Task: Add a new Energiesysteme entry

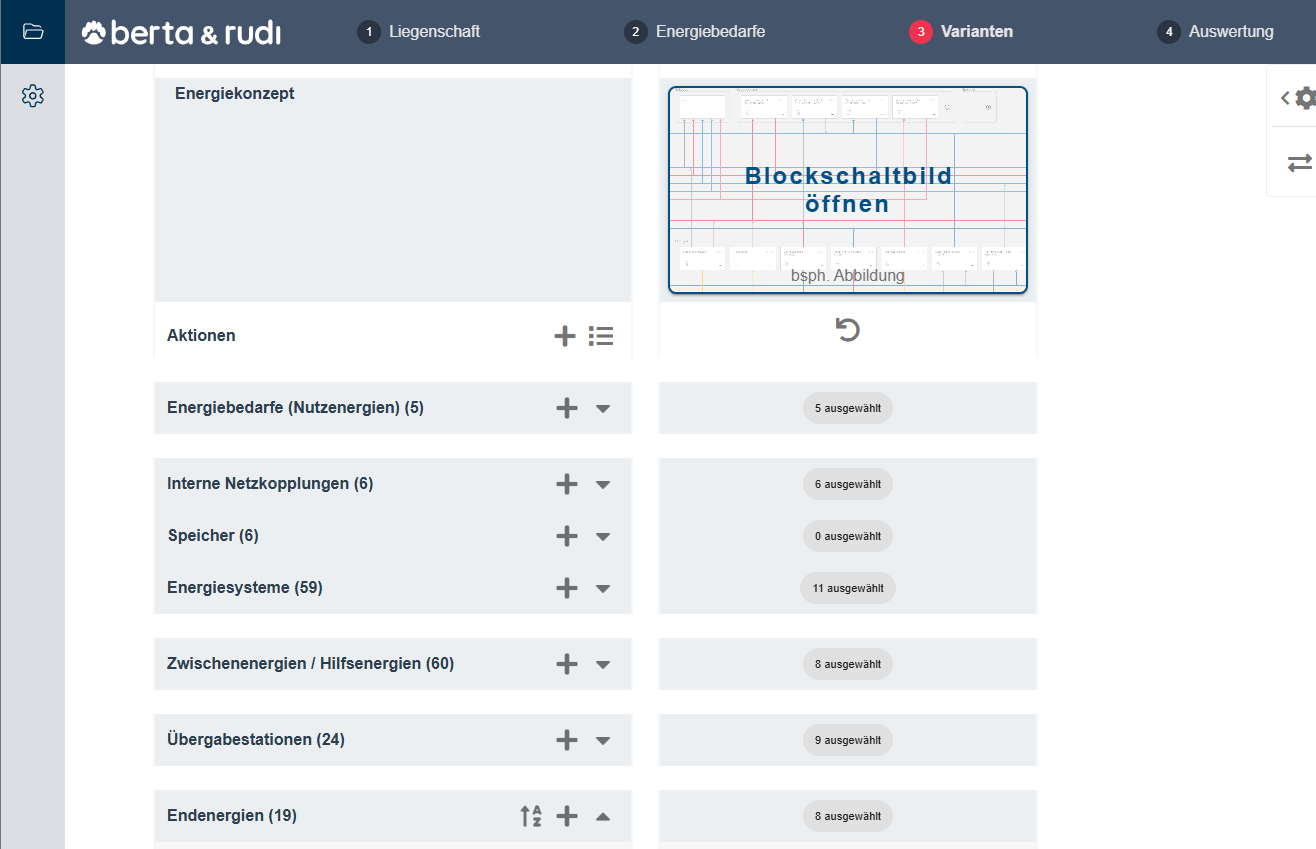Action: (567, 588)
